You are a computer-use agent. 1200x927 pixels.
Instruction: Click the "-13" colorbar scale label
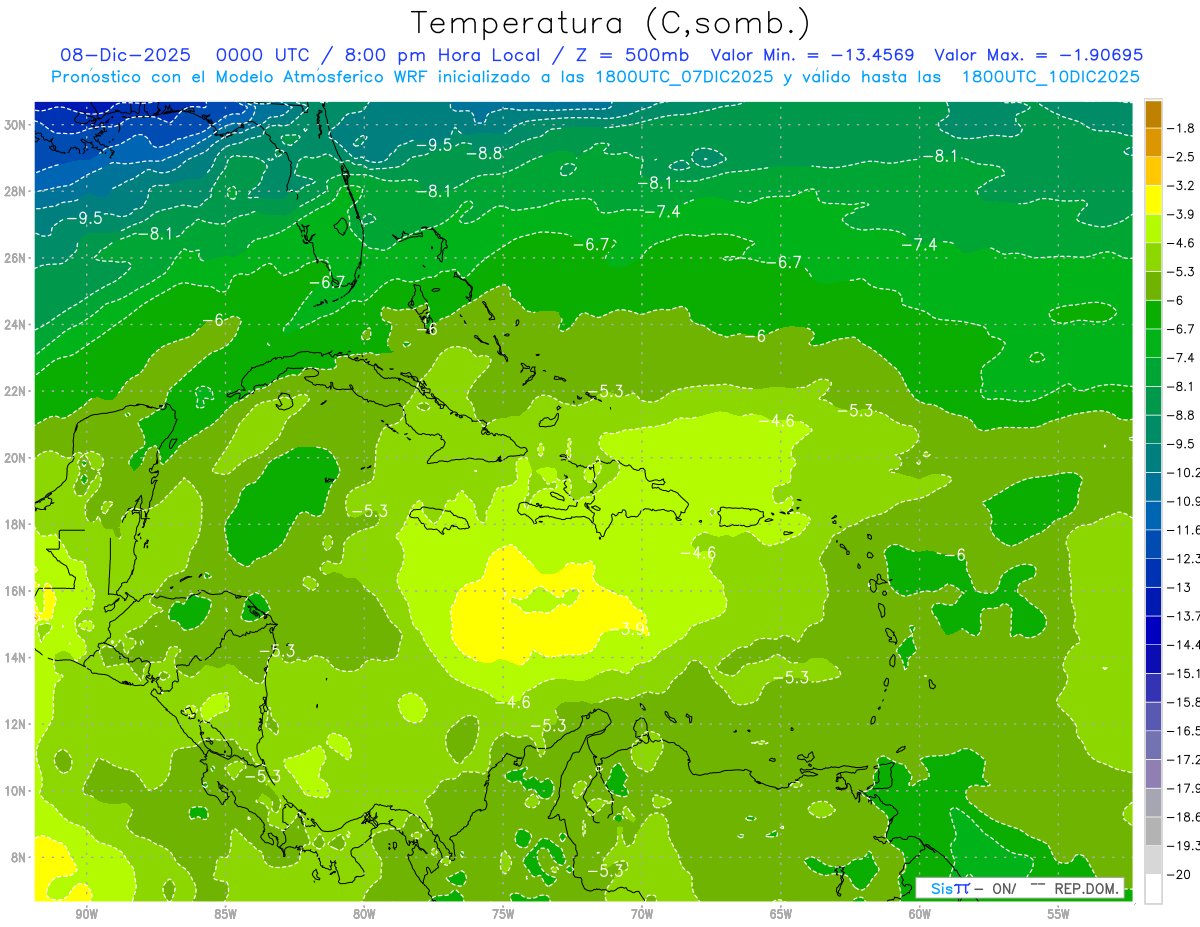(x=1181, y=587)
